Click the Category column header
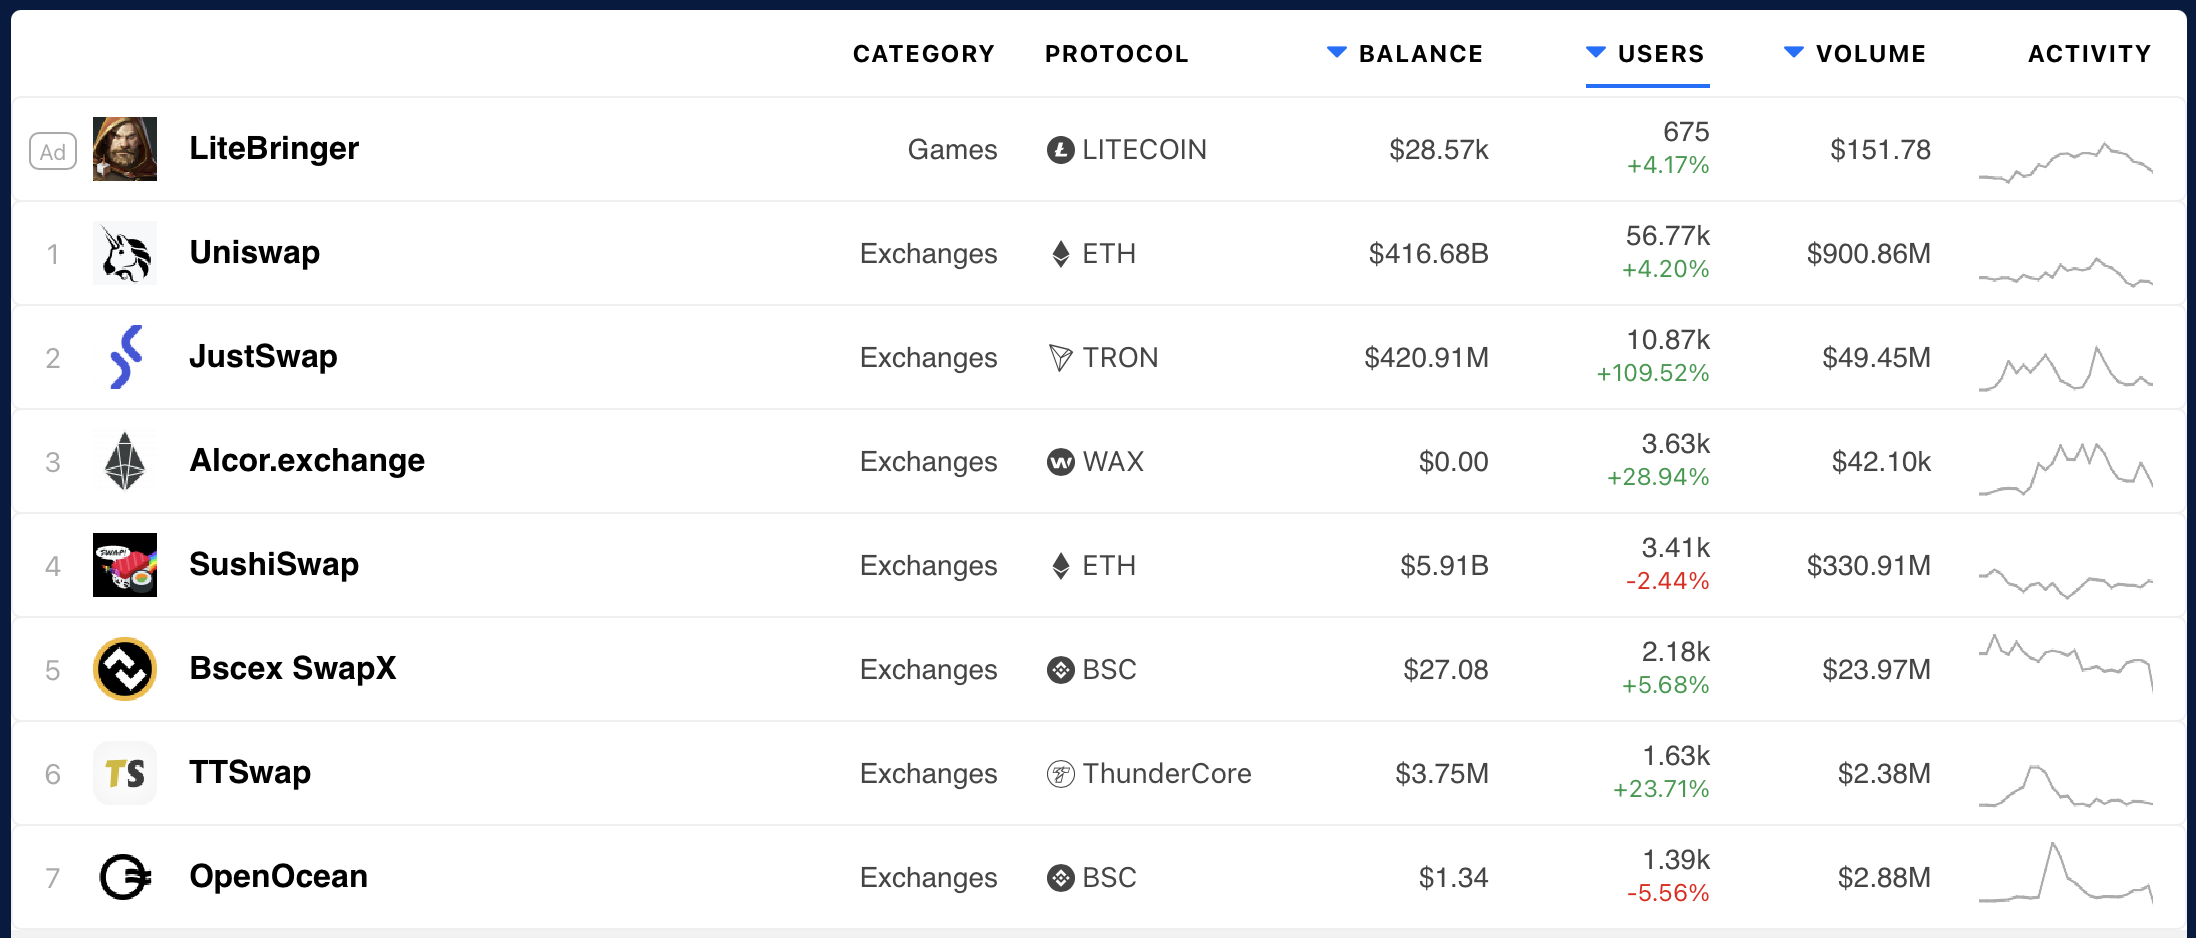This screenshot has width=2196, height=938. pyautogui.click(x=923, y=54)
